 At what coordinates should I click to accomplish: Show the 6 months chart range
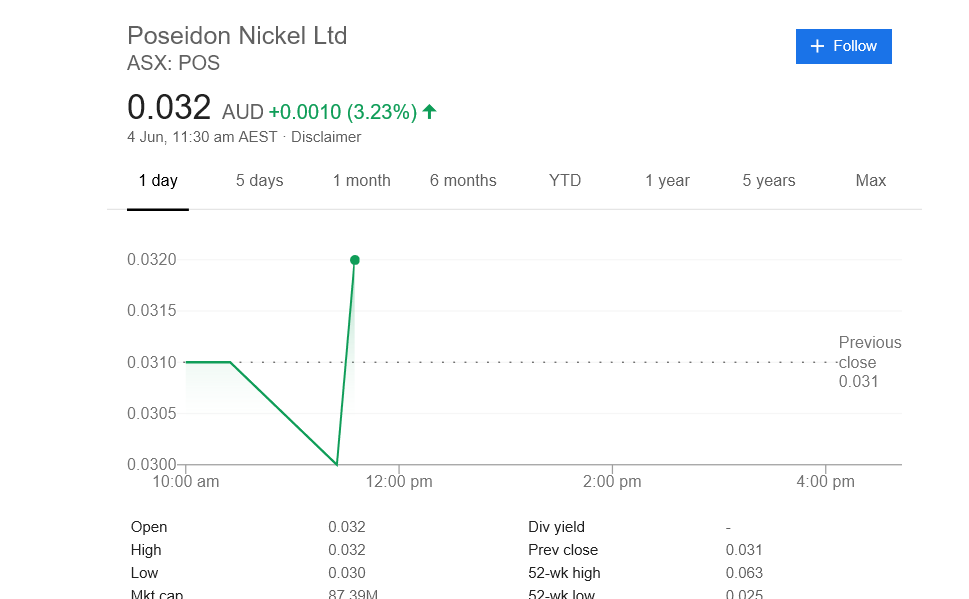coord(463,181)
